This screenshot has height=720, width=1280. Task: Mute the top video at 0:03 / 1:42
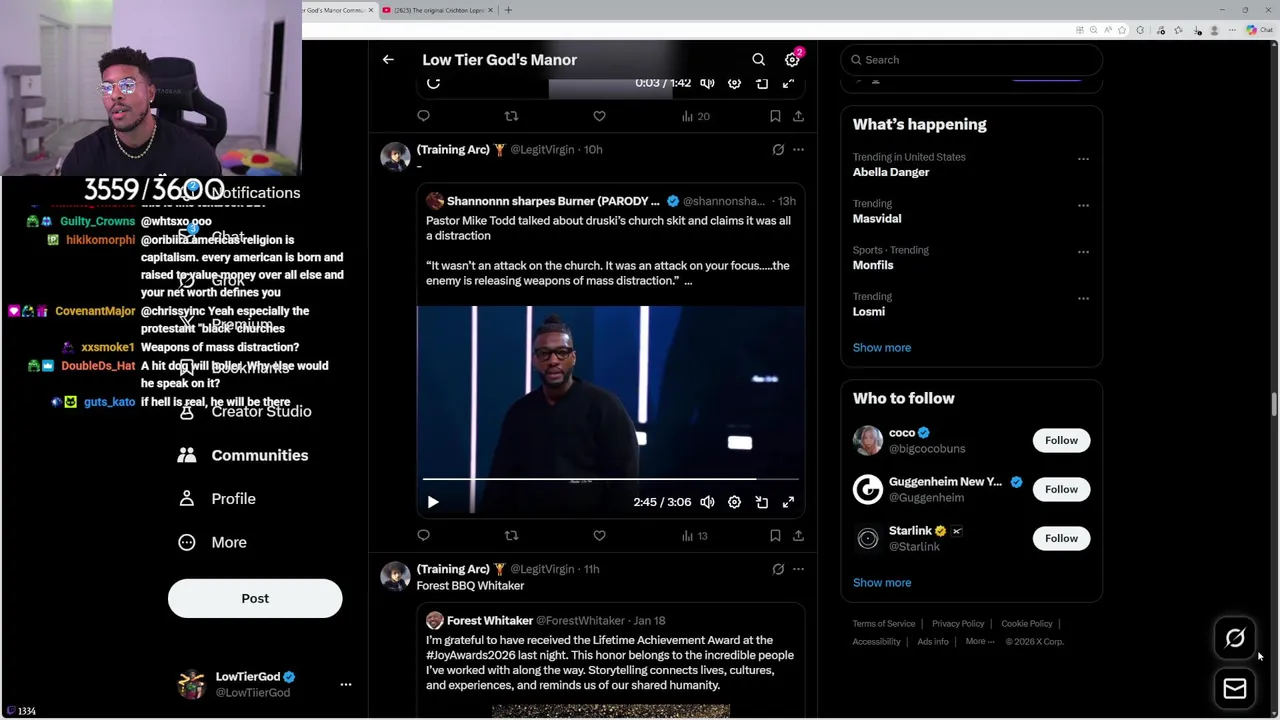(x=707, y=83)
